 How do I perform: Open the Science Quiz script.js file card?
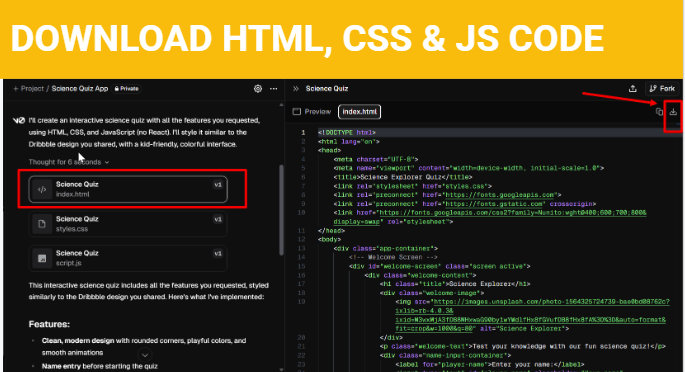point(128,258)
